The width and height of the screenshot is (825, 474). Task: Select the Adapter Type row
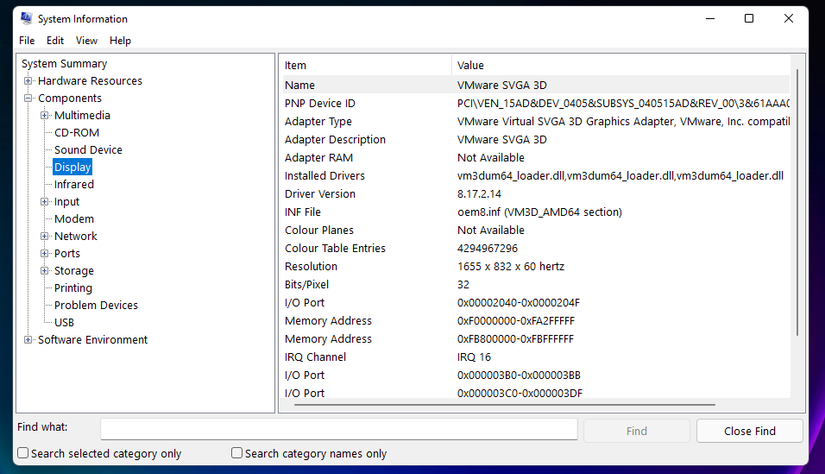pyautogui.click(x=536, y=122)
